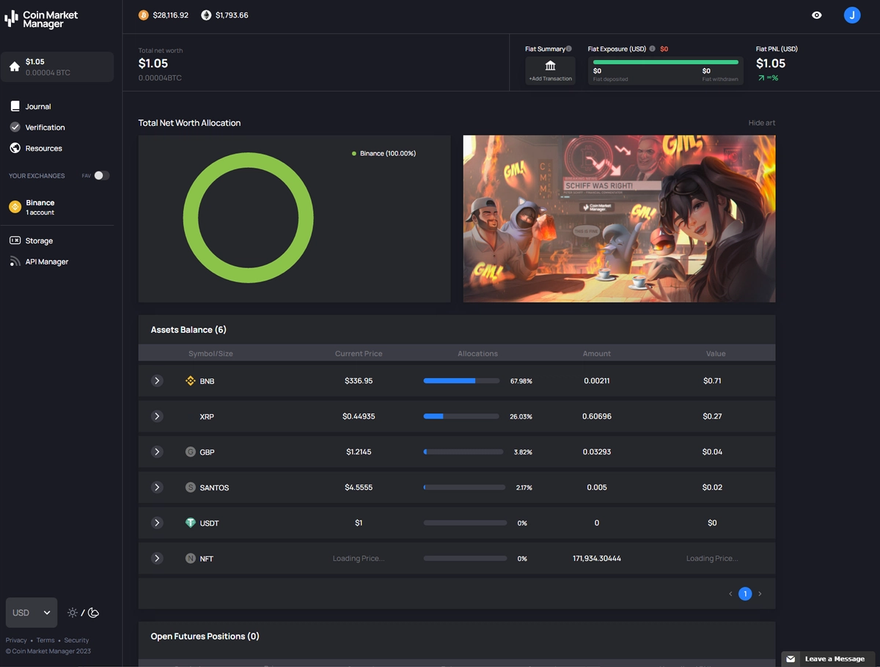This screenshot has width=880, height=667.
Task: Switch to dark theme moon icon
Action: (x=94, y=613)
